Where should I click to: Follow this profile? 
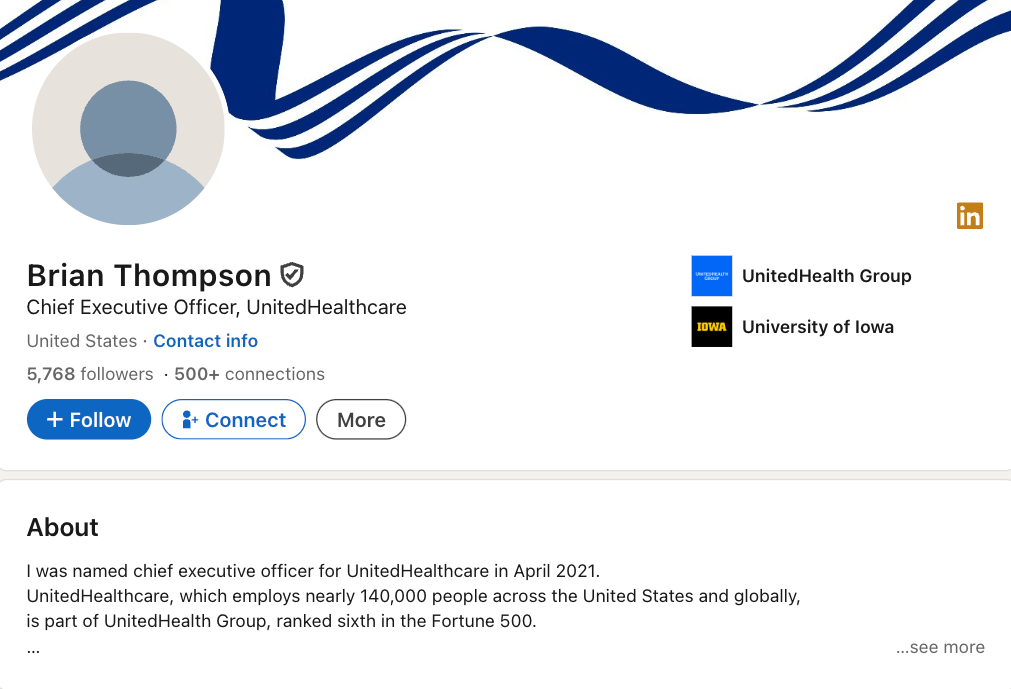tap(89, 420)
